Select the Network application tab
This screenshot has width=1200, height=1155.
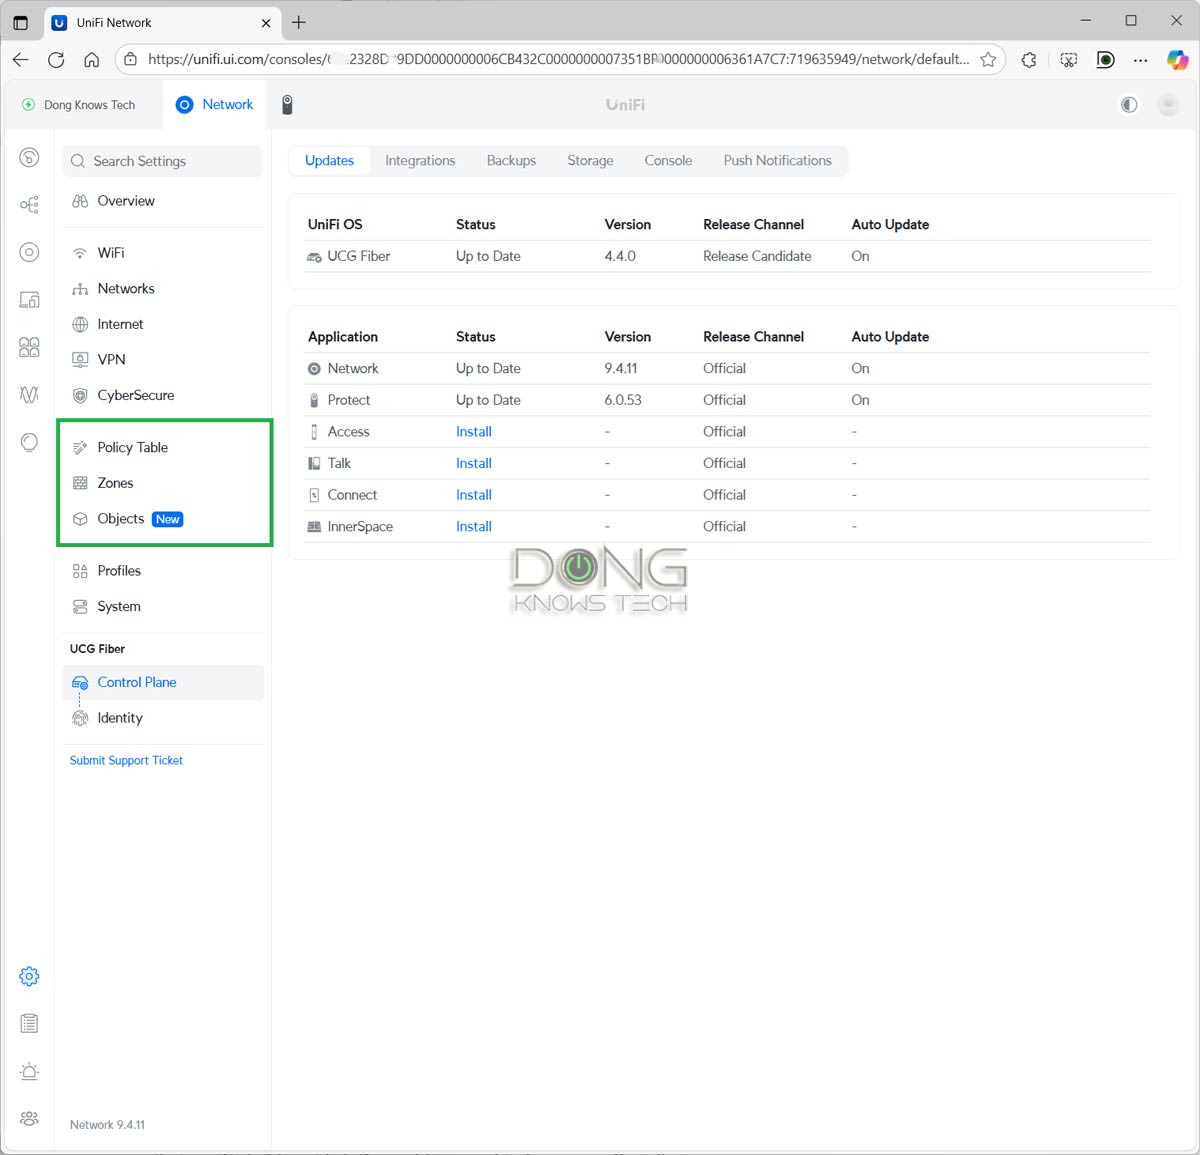215,105
